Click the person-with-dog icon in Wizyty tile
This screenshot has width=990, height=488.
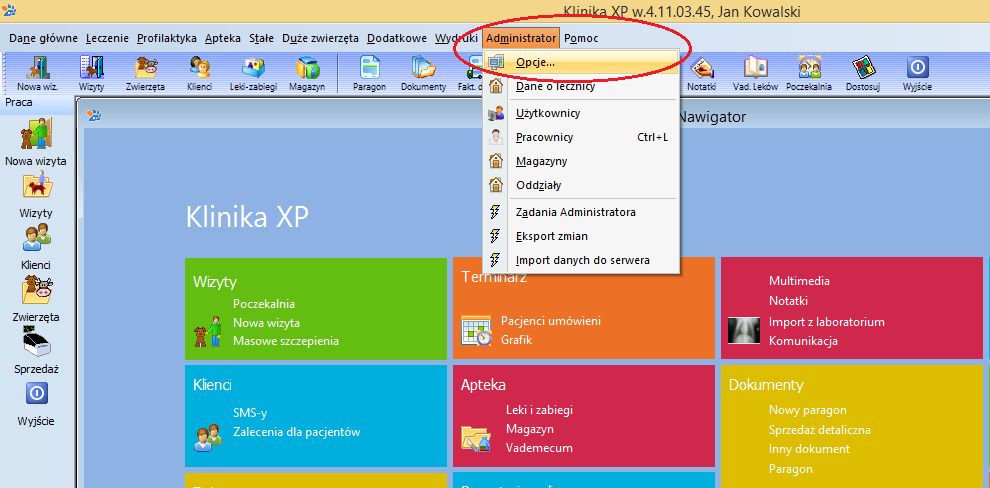pyautogui.click(x=208, y=331)
